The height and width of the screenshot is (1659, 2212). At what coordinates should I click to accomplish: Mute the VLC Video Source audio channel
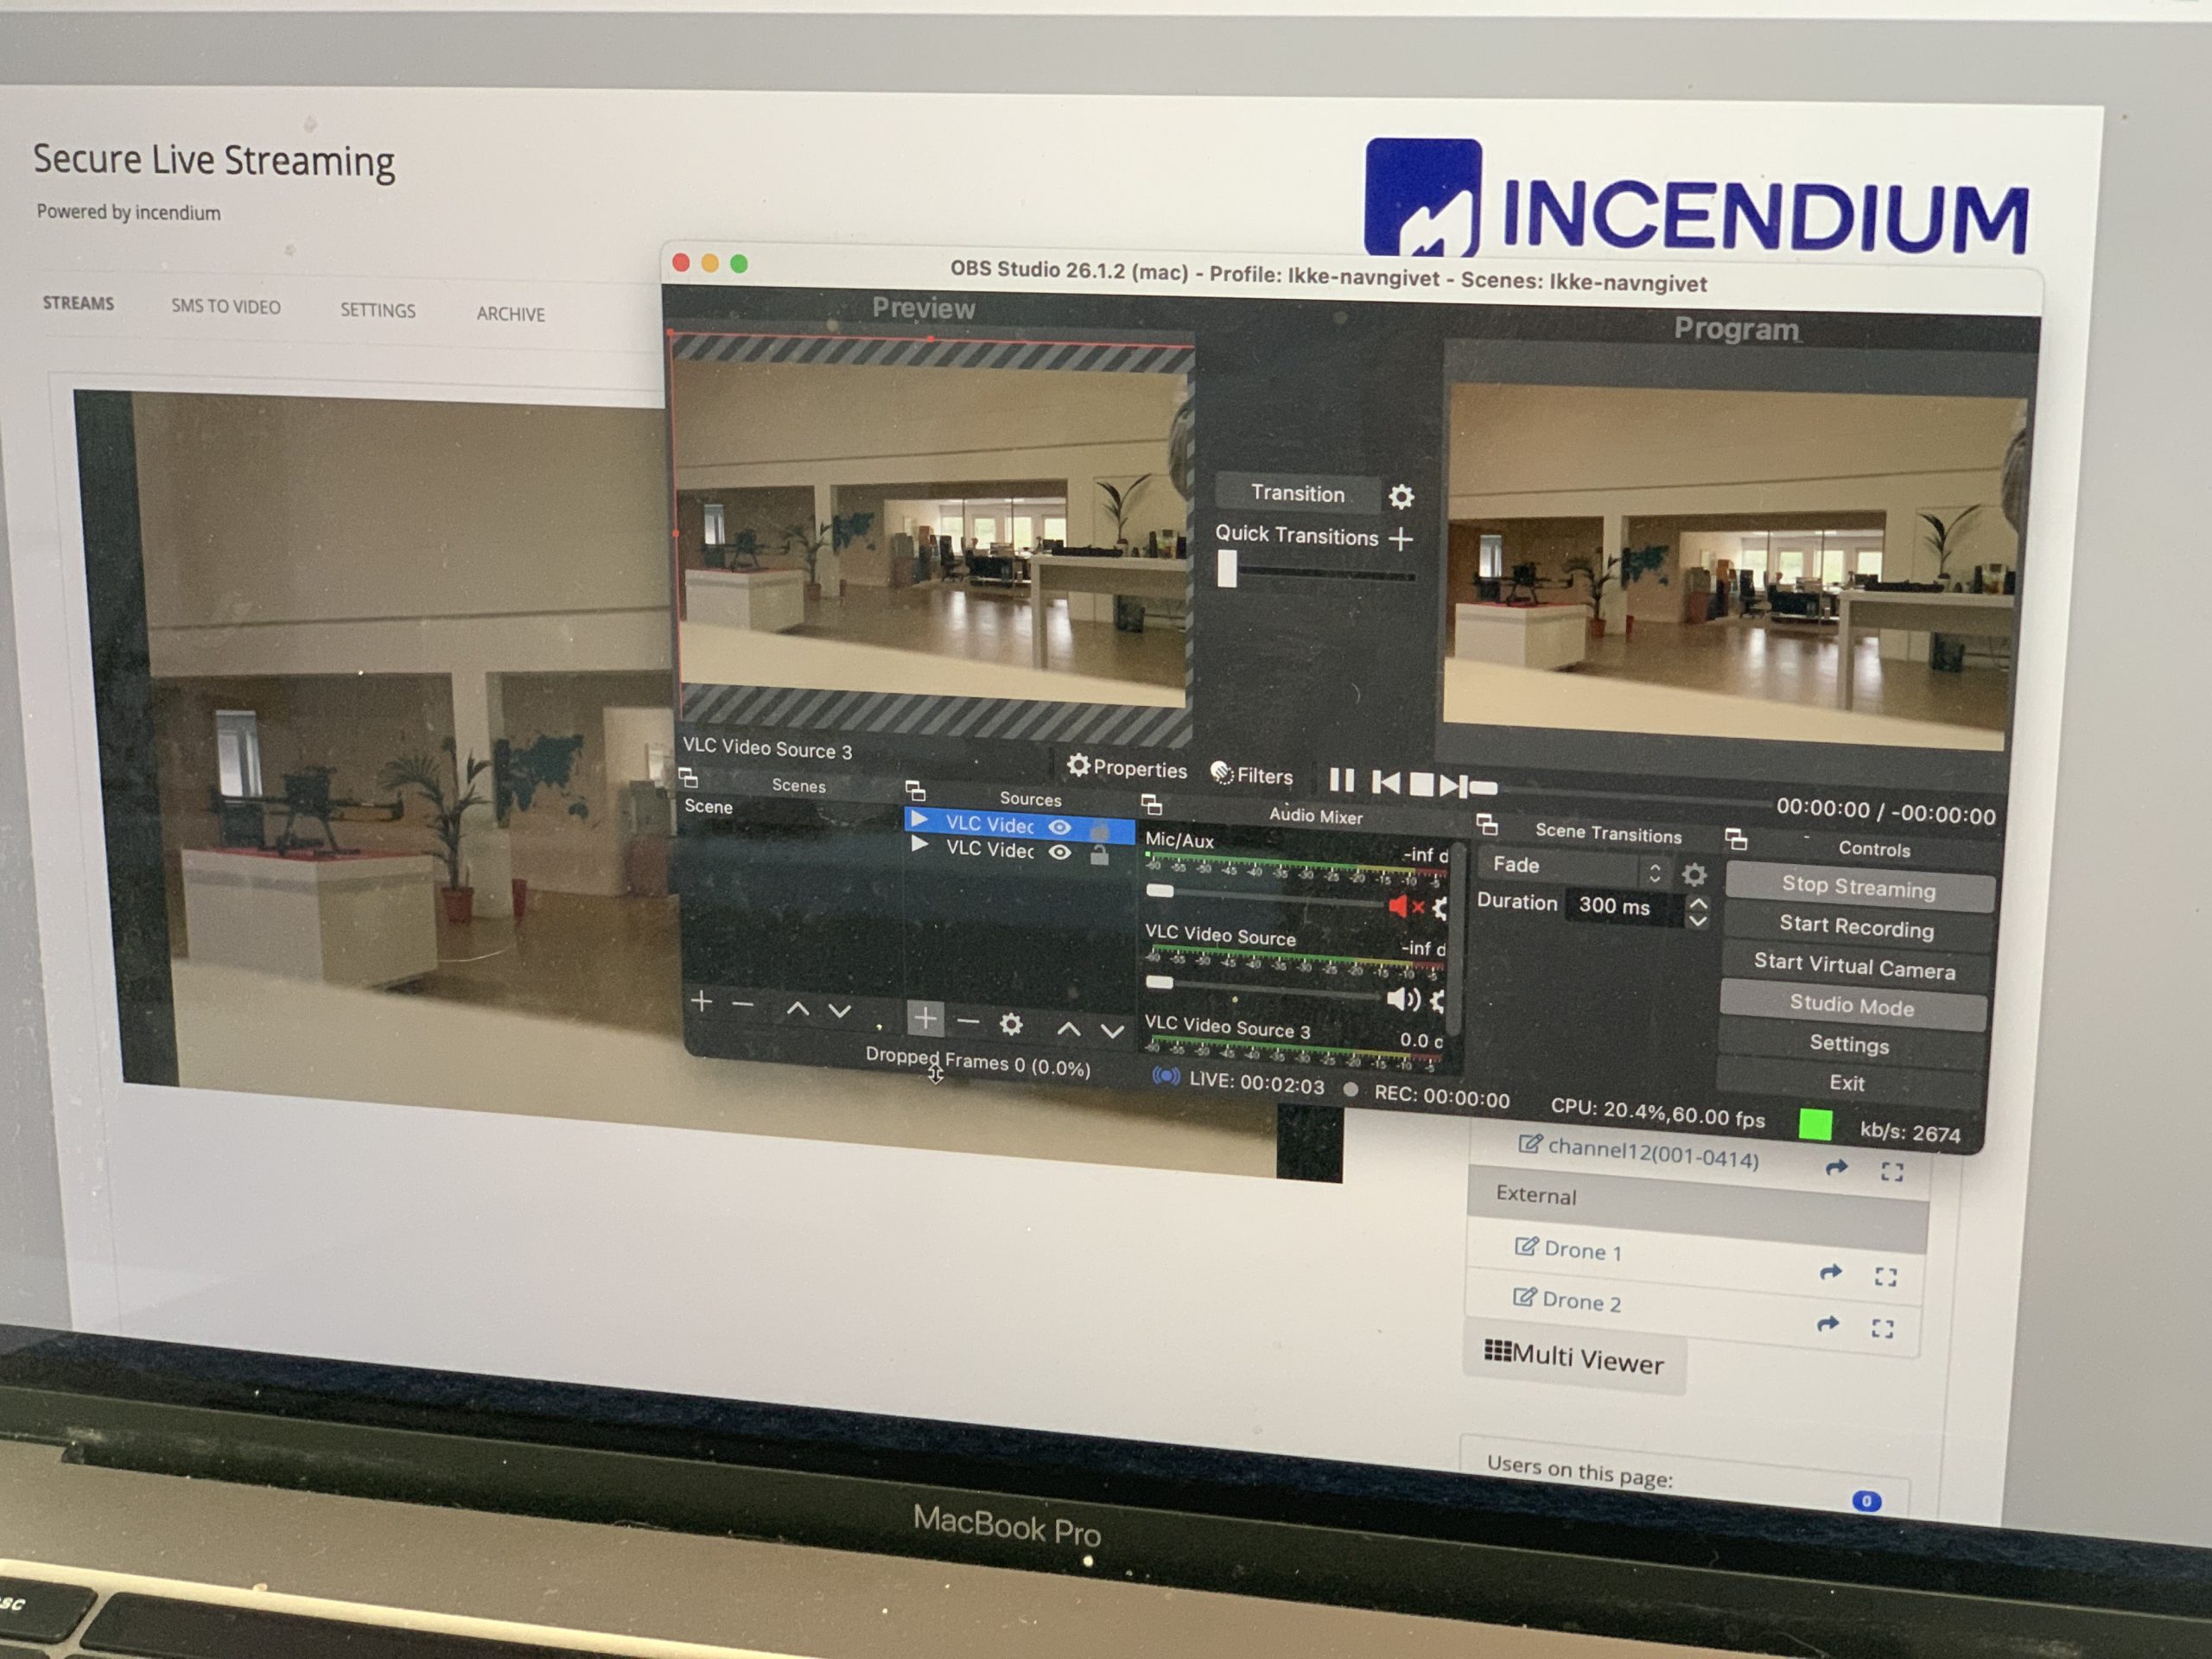1403,998
